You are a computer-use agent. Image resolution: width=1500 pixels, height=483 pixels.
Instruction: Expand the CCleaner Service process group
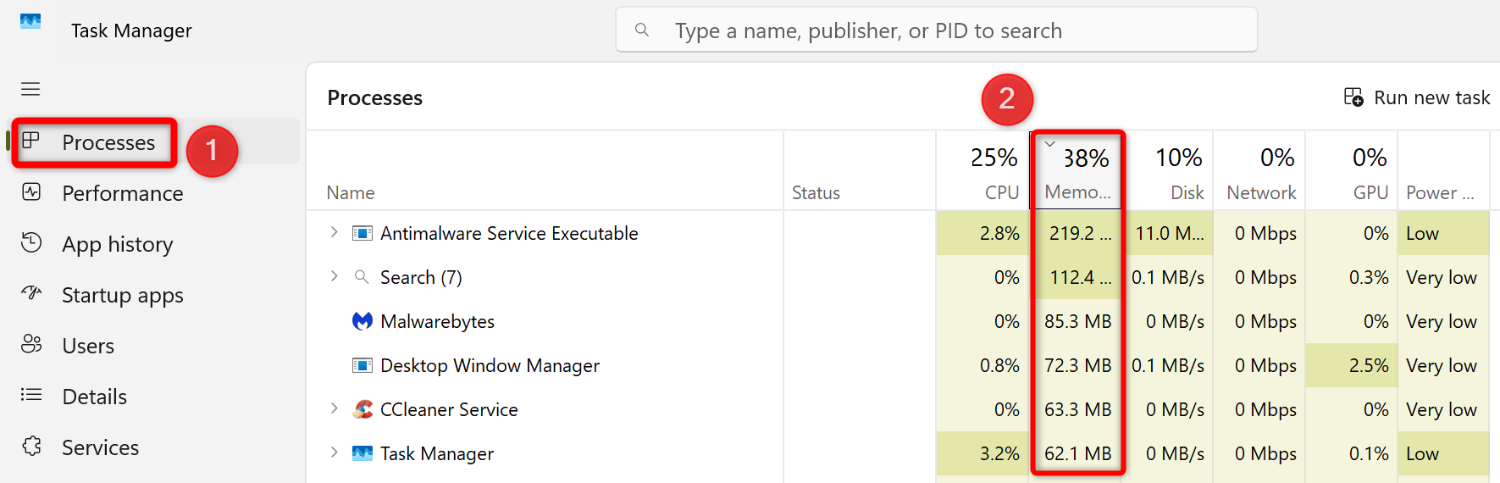[334, 409]
